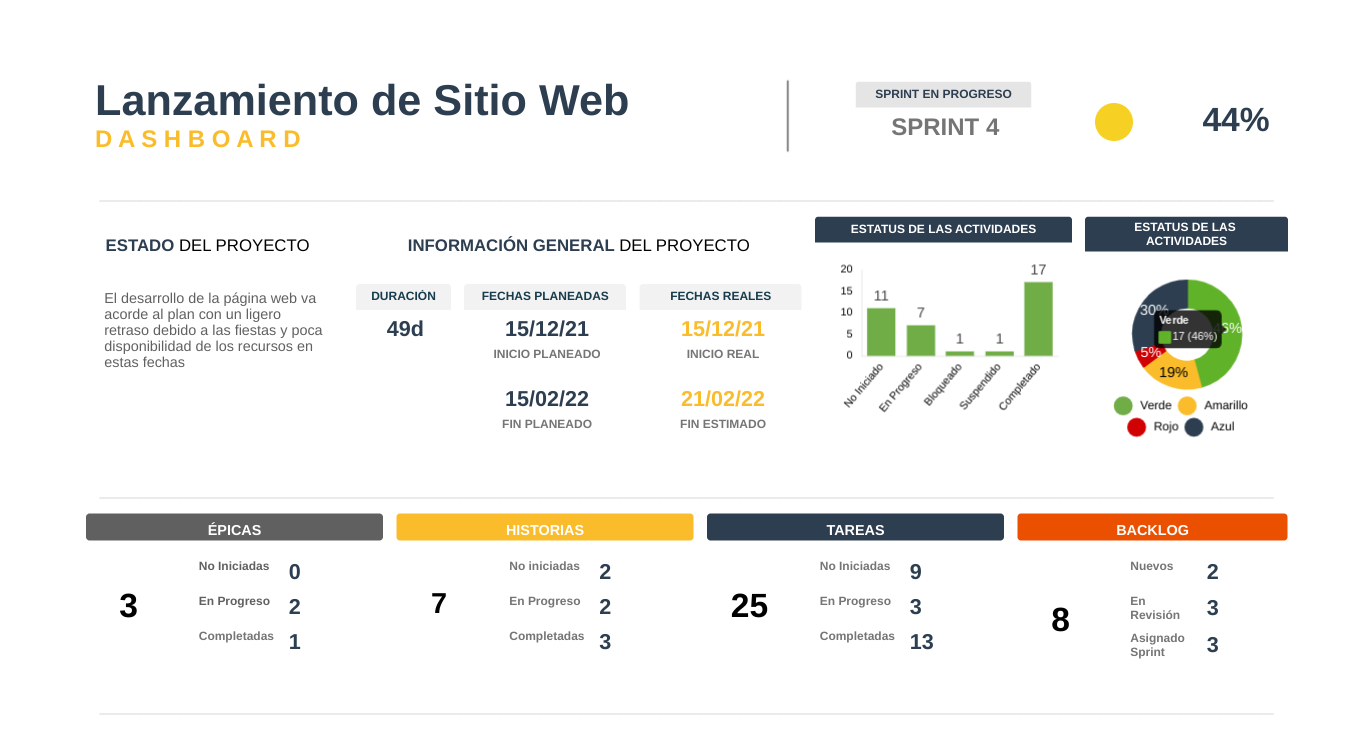The image size is (1360, 740).
Task: Toggle the Azul legend marker
Action: (1193, 427)
